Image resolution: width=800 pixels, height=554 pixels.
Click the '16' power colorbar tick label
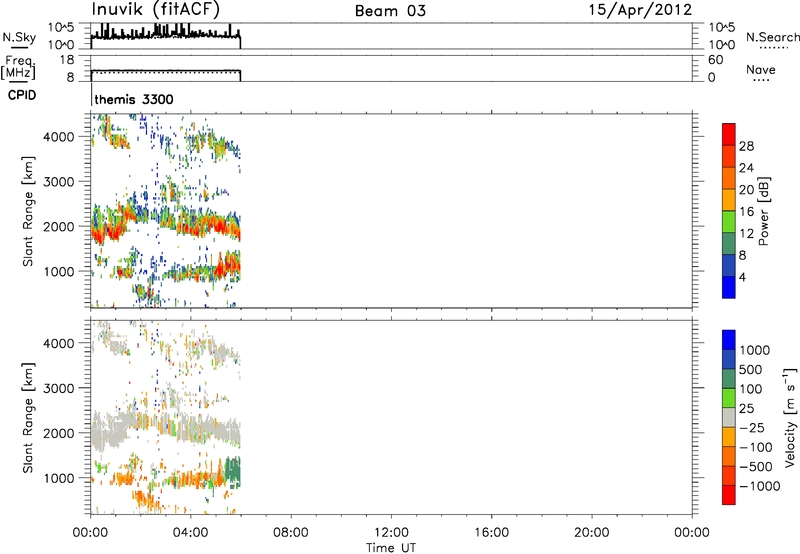[x=746, y=212]
